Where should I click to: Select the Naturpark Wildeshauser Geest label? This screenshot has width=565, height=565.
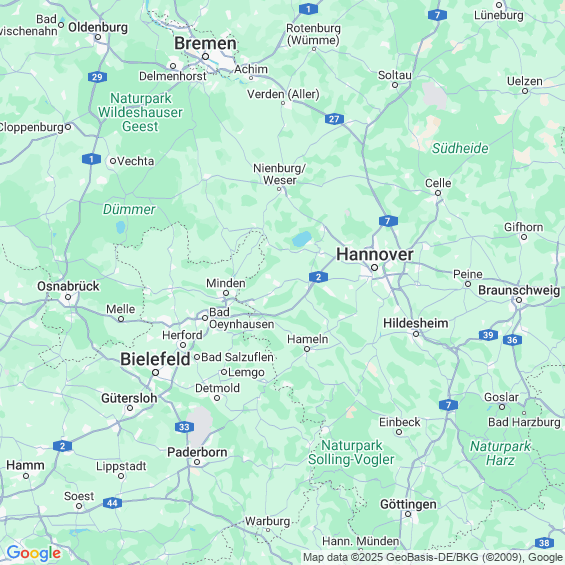(x=140, y=112)
